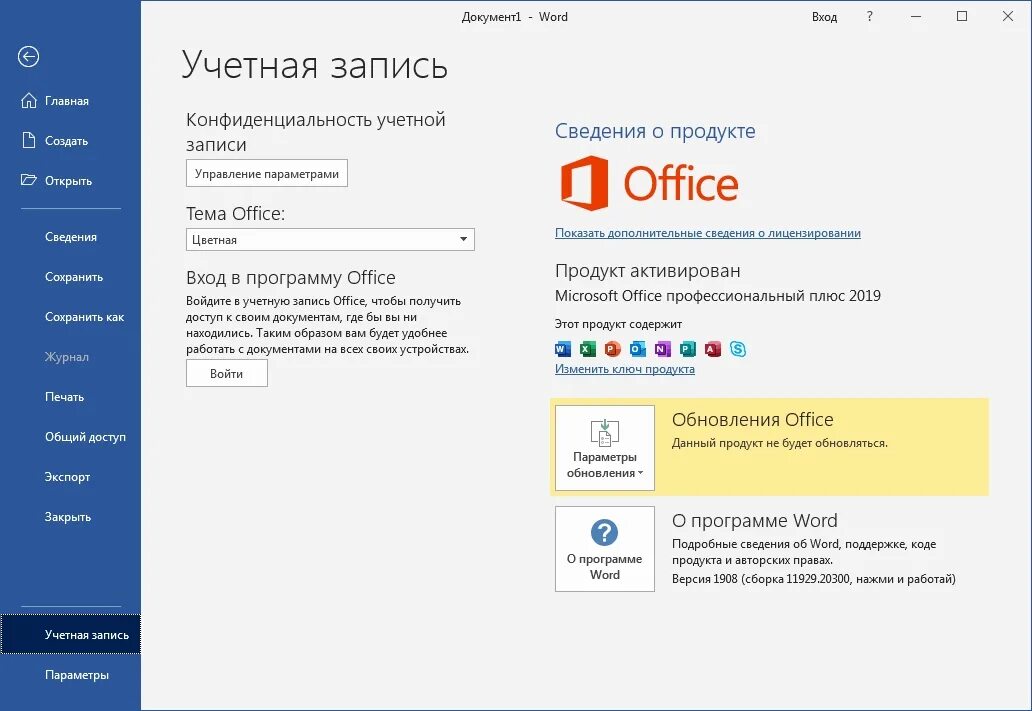The height and width of the screenshot is (711, 1032).
Task: Click the Войти sign-in button
Action: (x=226, y=373)
